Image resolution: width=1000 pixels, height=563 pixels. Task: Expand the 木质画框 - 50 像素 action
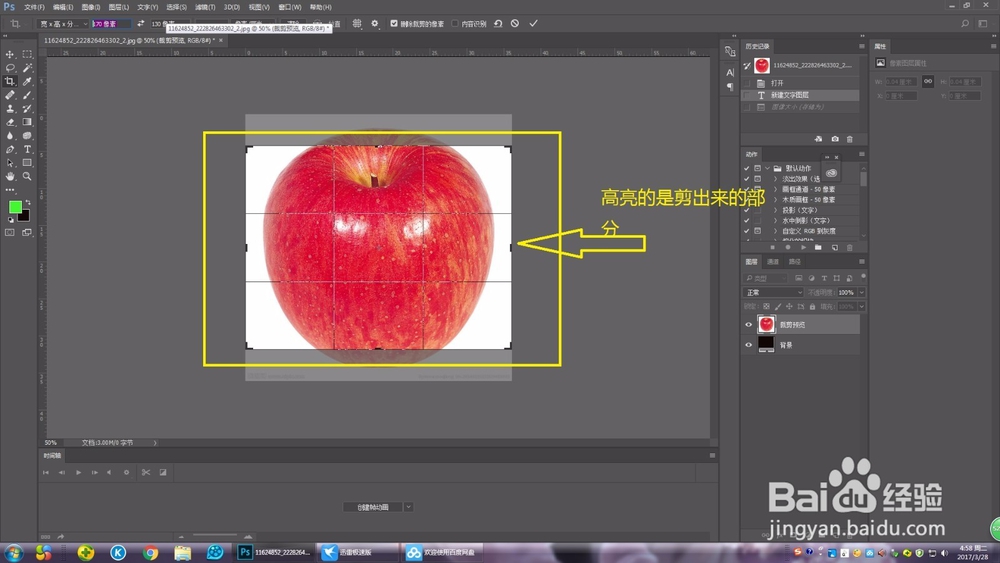tap(776, 200)
